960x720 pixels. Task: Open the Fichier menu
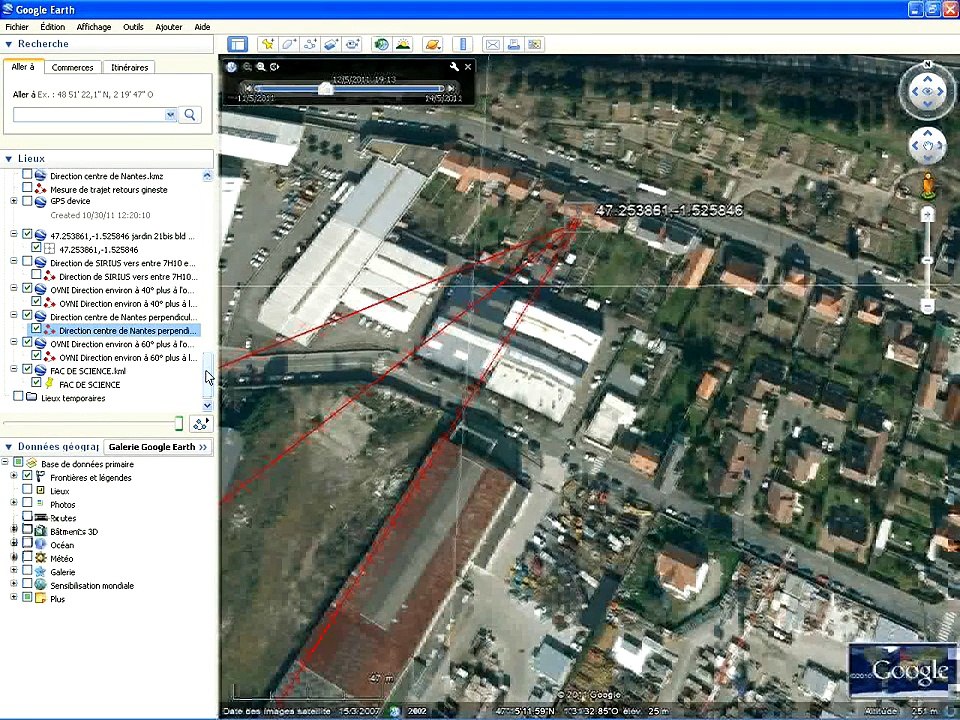pyautogui.click(x=17, y=27)
